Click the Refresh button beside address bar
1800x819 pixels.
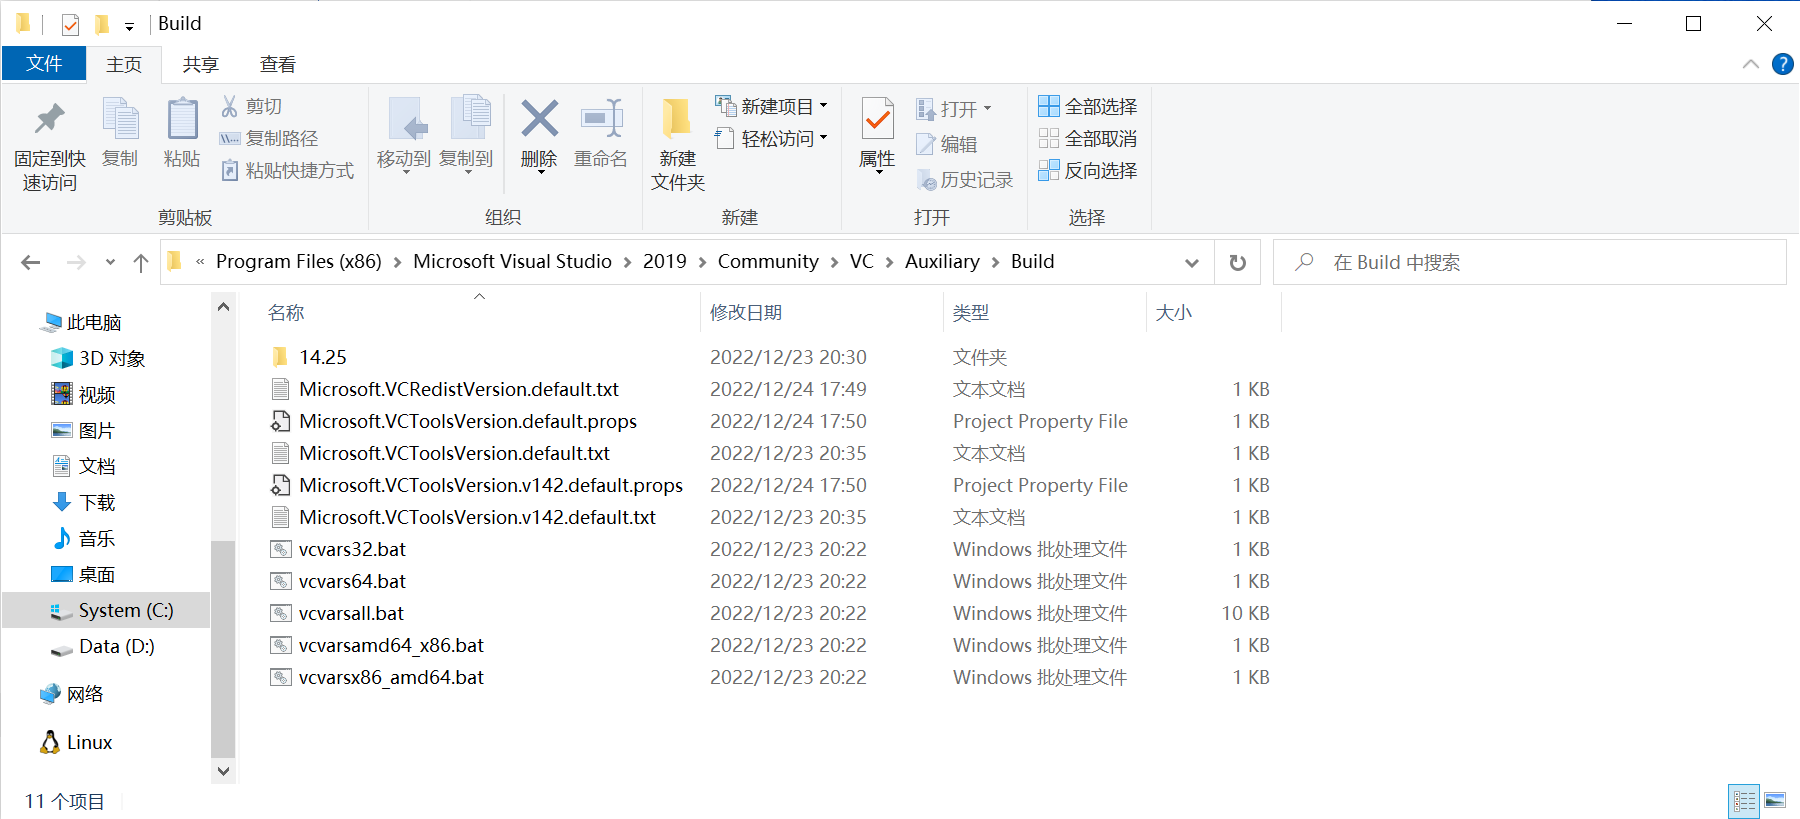1237,262
